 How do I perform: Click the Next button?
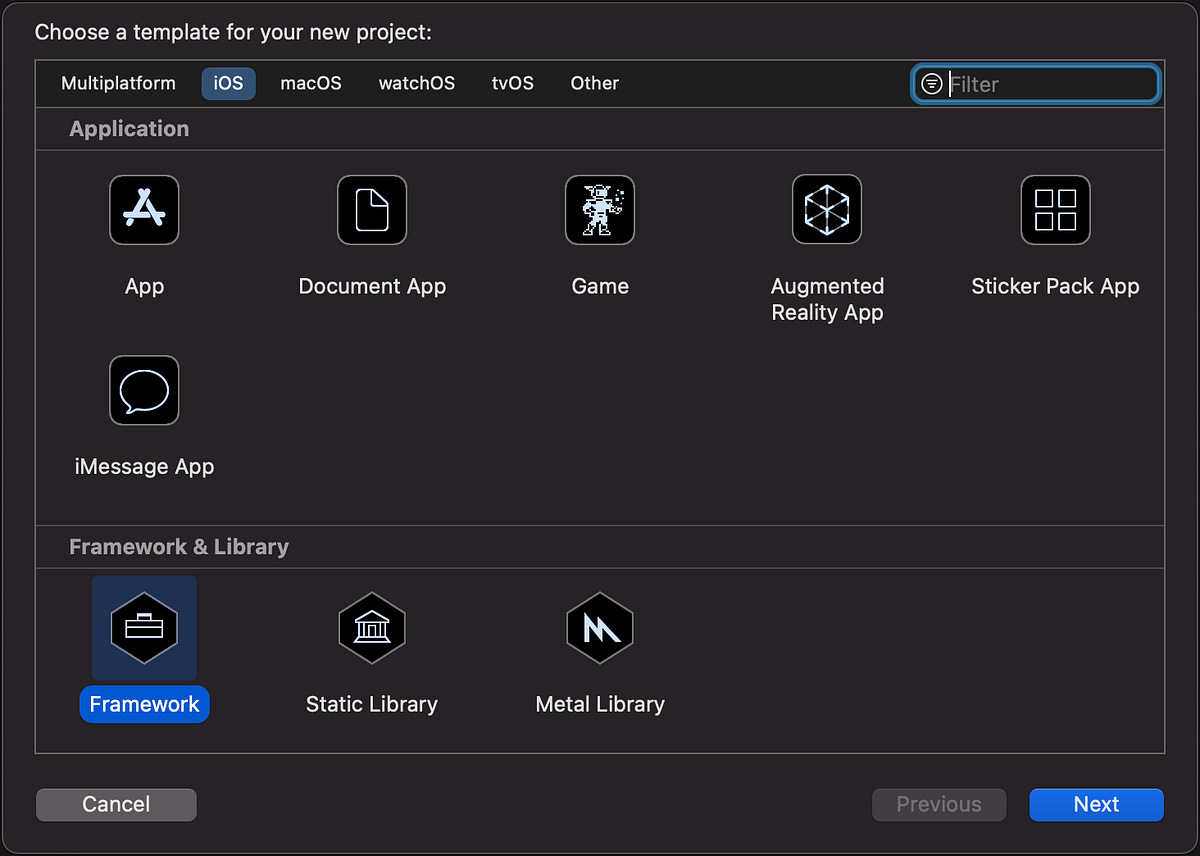[1096, 804]
